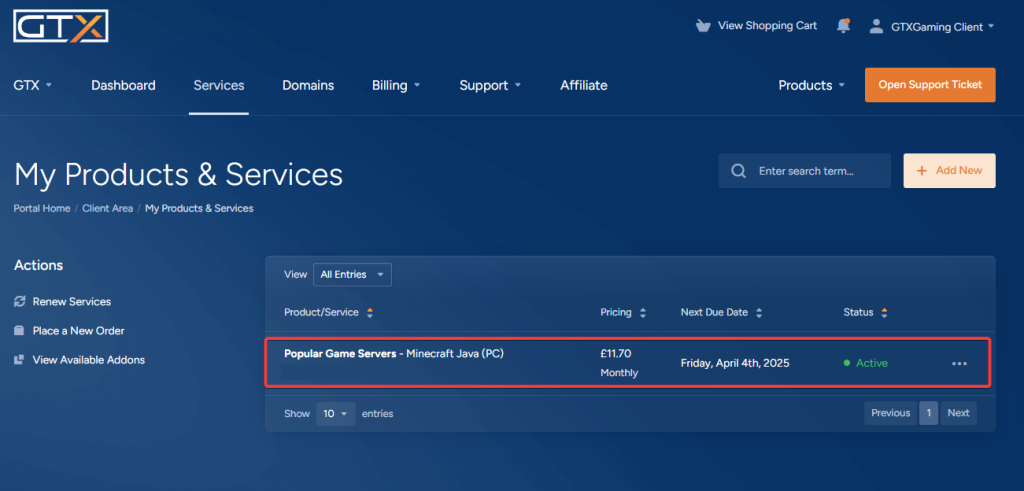This screenshot has height=491, width=1024.
Task: Expand the Support menu
Action: (490, 86)
